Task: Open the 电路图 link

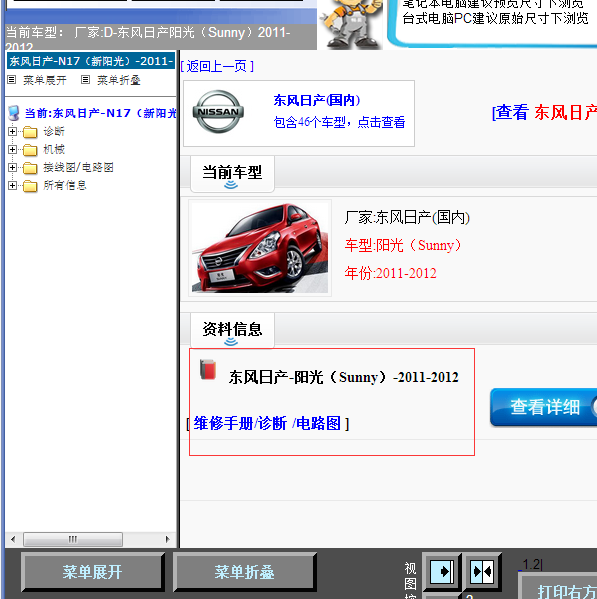Action: 318,424
